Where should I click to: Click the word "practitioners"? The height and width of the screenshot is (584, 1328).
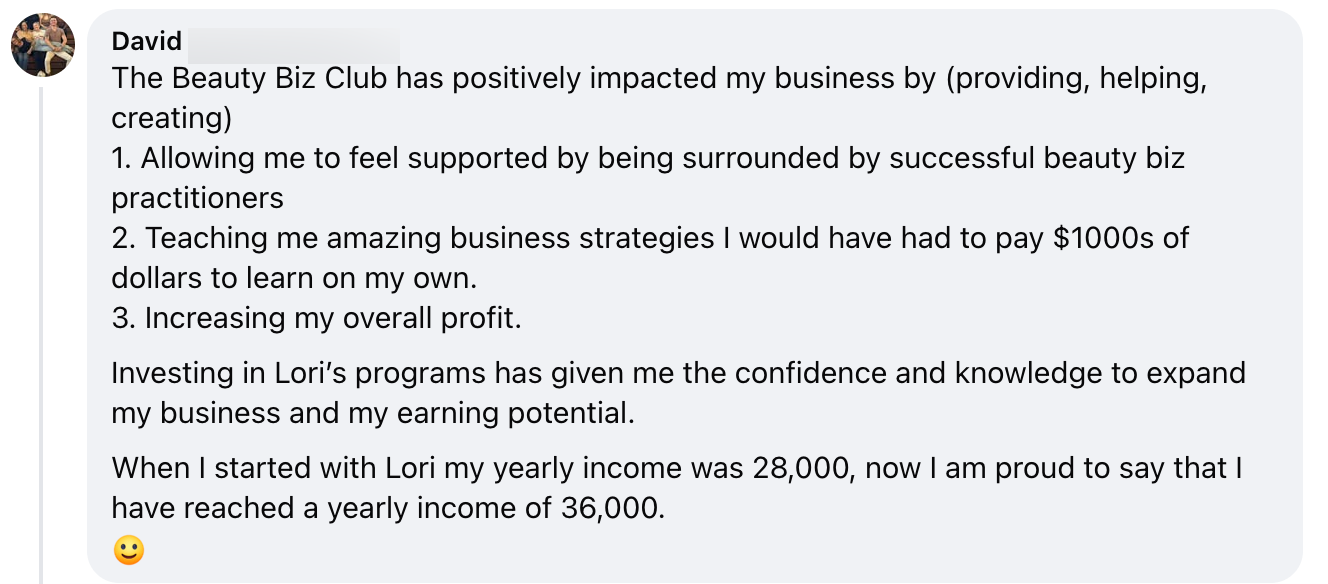click(x=197, y=198)
